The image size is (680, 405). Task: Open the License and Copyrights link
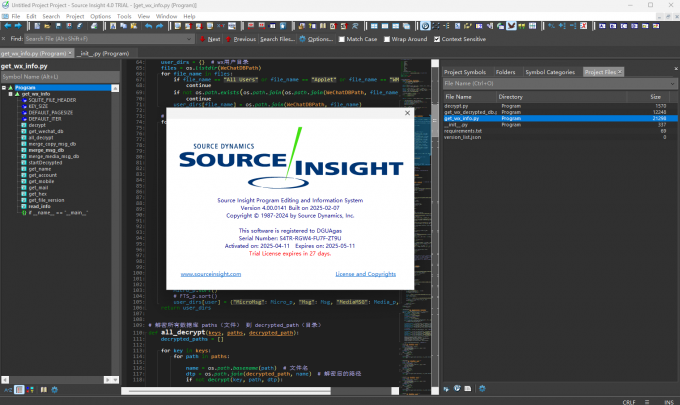(x=366, y=274)
